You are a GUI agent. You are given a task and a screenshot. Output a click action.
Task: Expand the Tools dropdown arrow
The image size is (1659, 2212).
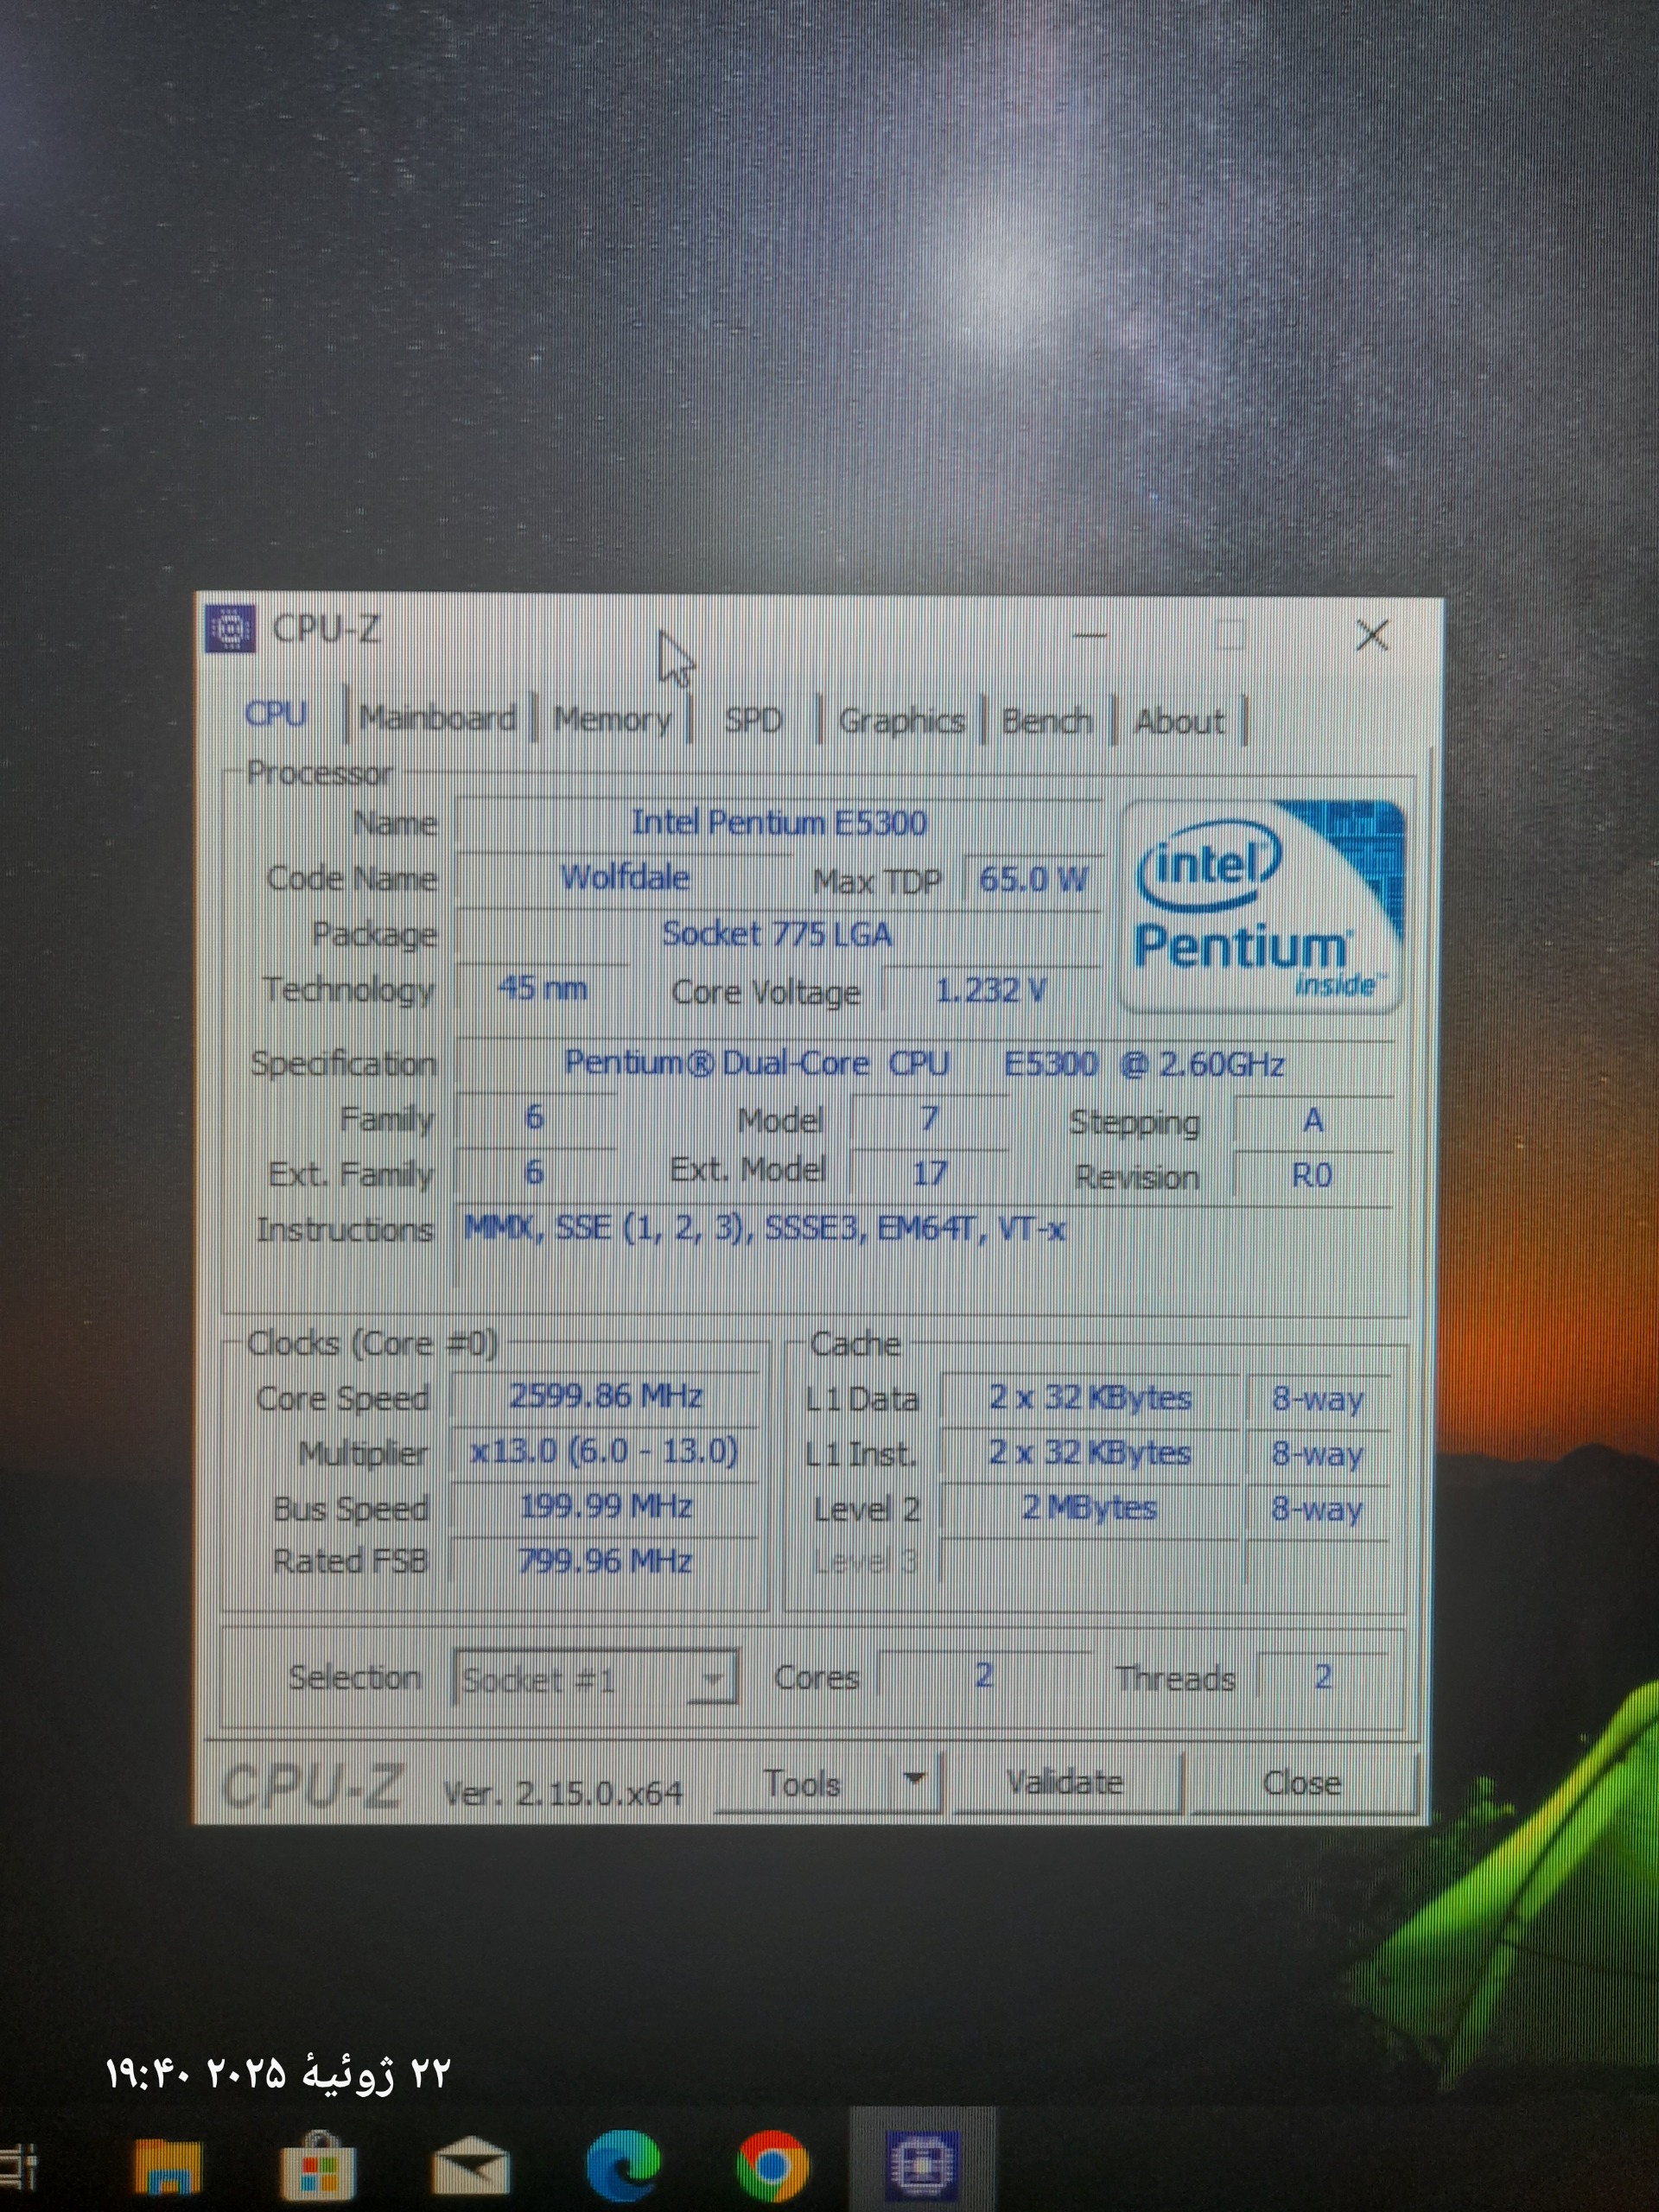914,1780
